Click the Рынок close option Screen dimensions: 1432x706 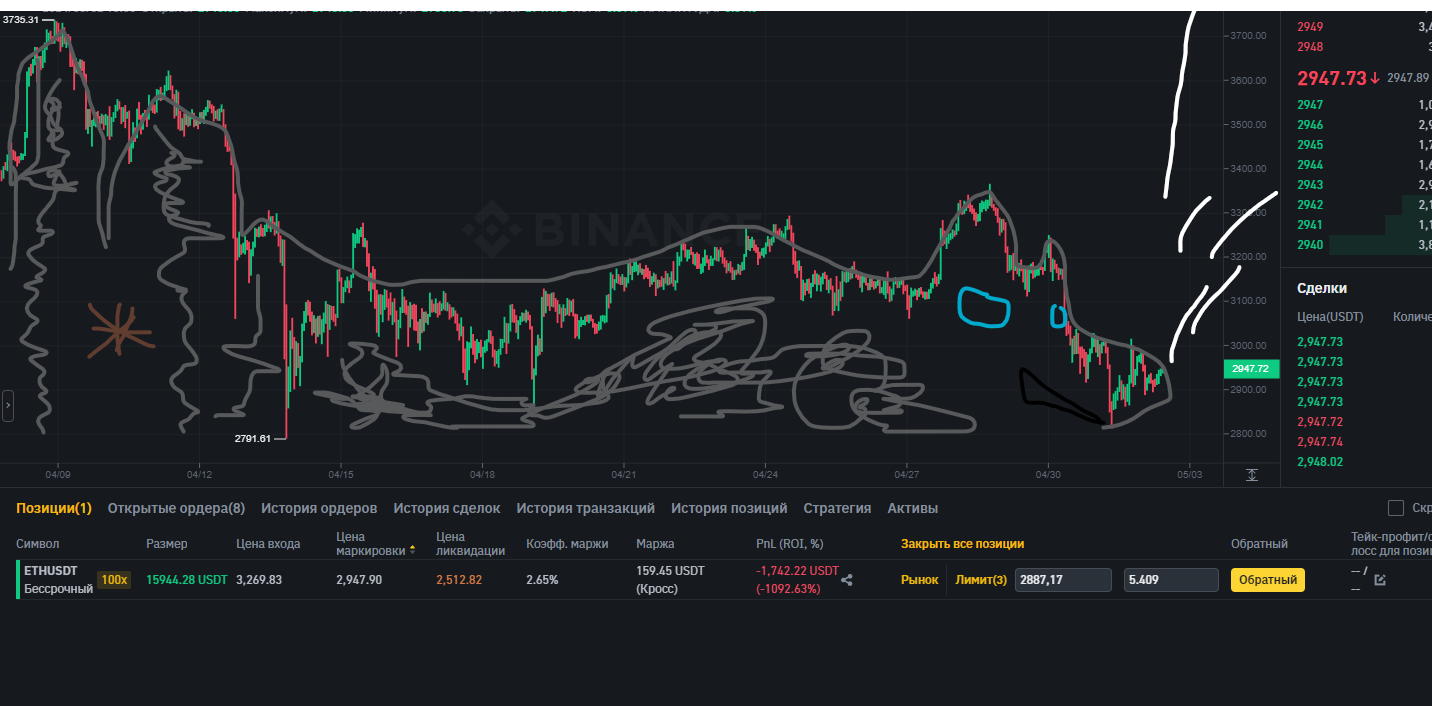click(919, 580)
